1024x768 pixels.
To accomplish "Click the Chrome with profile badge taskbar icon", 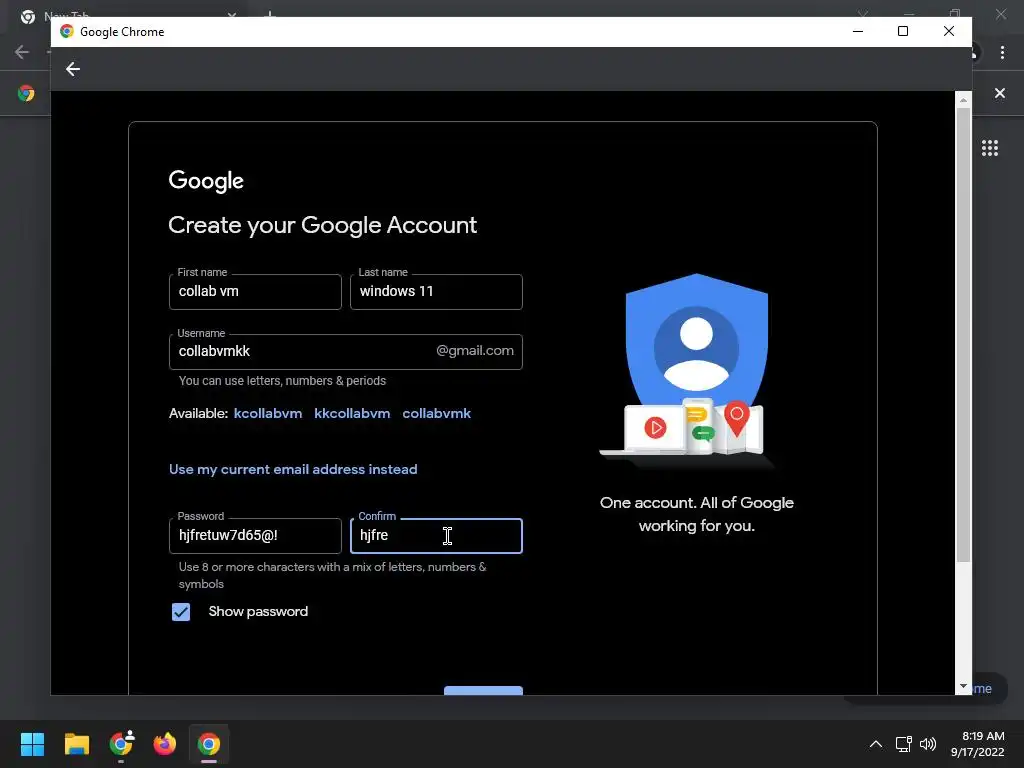I will point(121,744).
